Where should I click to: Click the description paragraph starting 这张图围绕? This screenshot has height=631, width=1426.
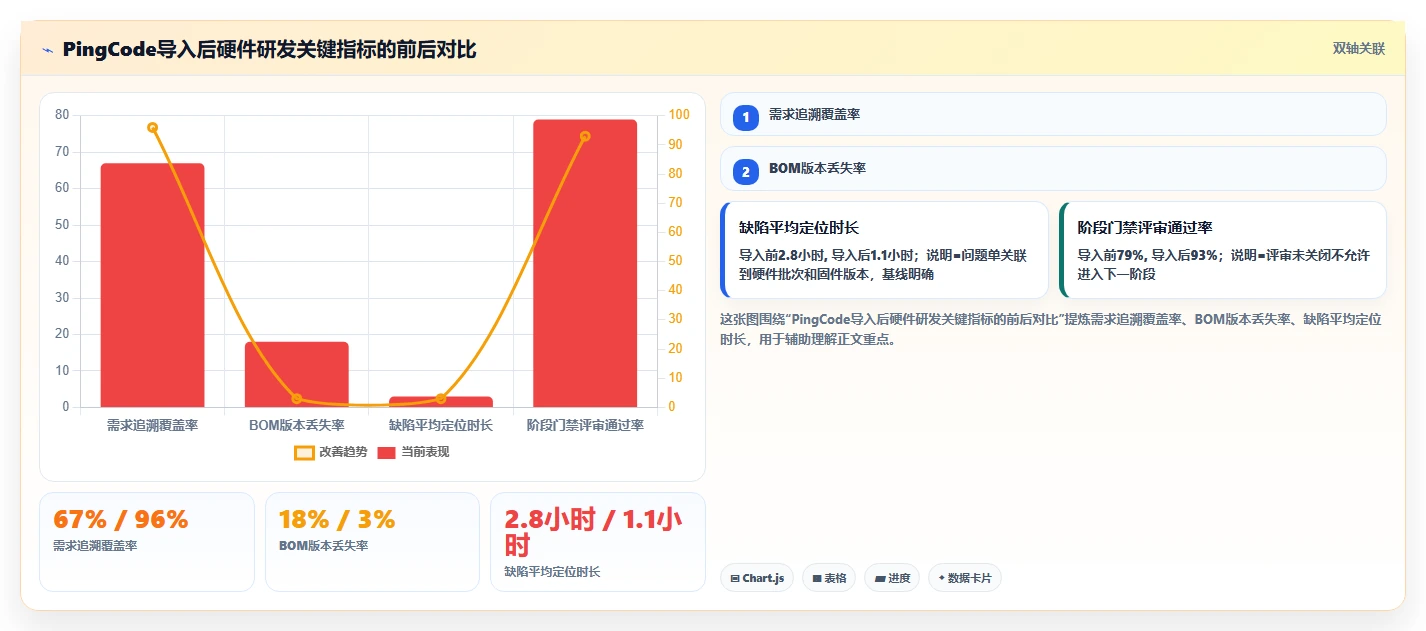coord(1050,329)
